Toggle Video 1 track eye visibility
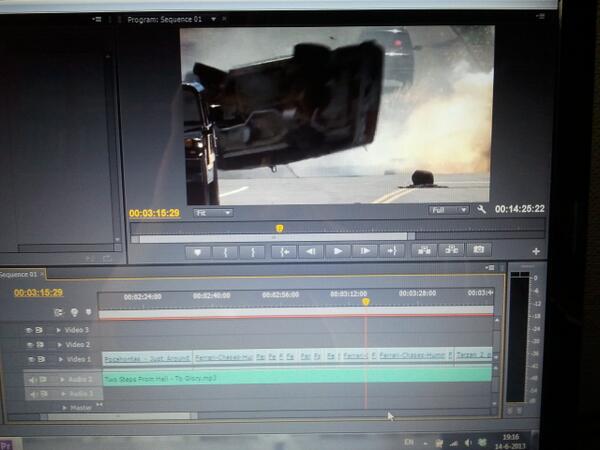This screenshot has height=450, width=600. [x=31, y=359]
